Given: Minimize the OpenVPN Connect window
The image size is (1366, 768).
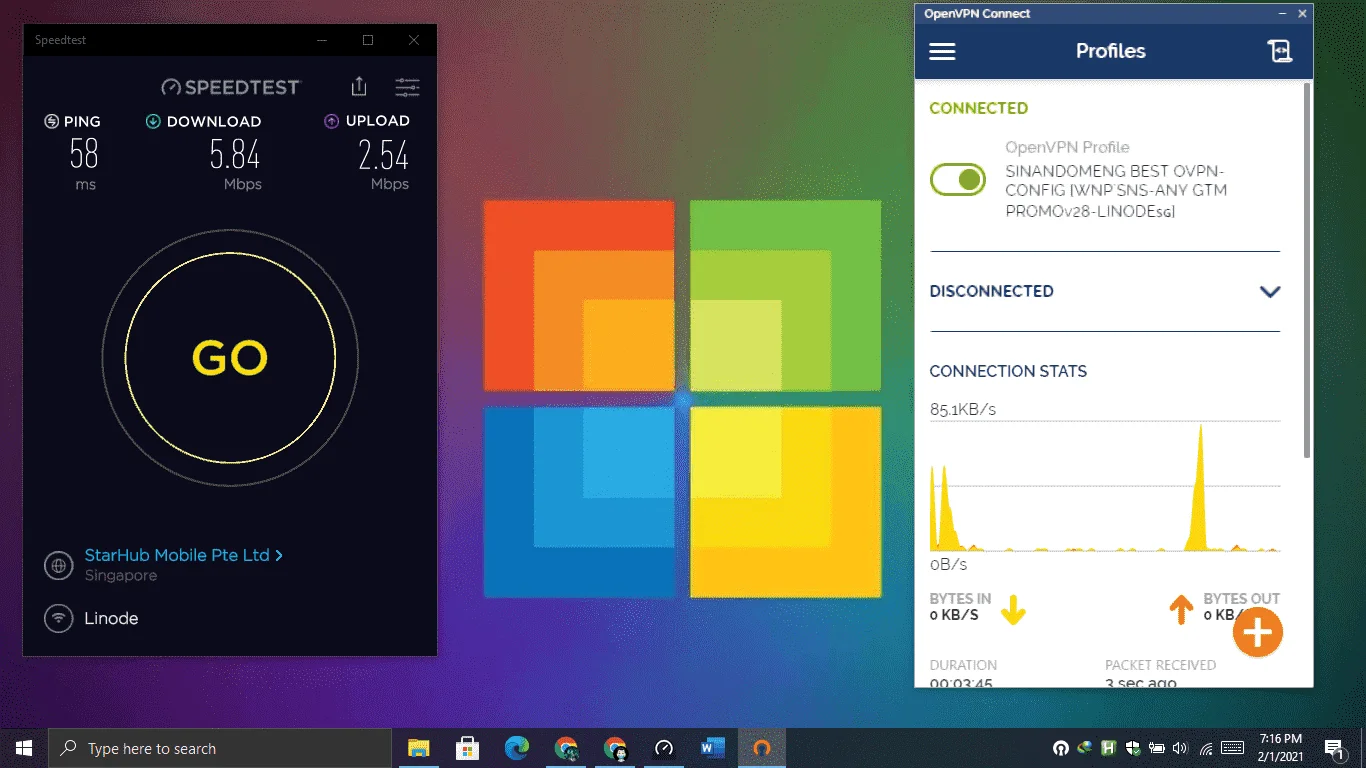Looking at the screenshot, I should pos(1283,14).
